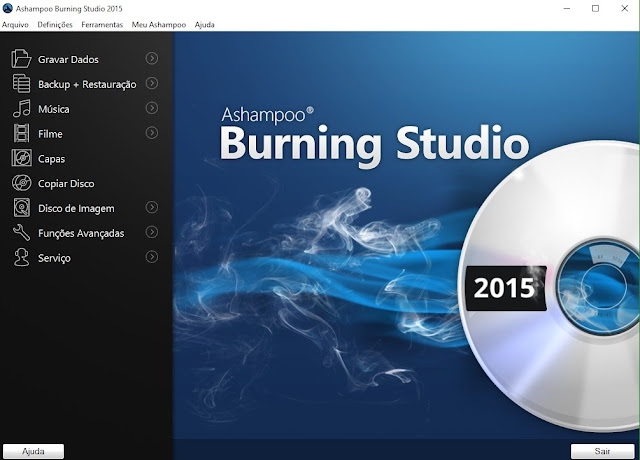Click the Funções Avançadas wrench icon
This screenshot has width=640, height=460.
pyautogui.click(x=21, y=232)
